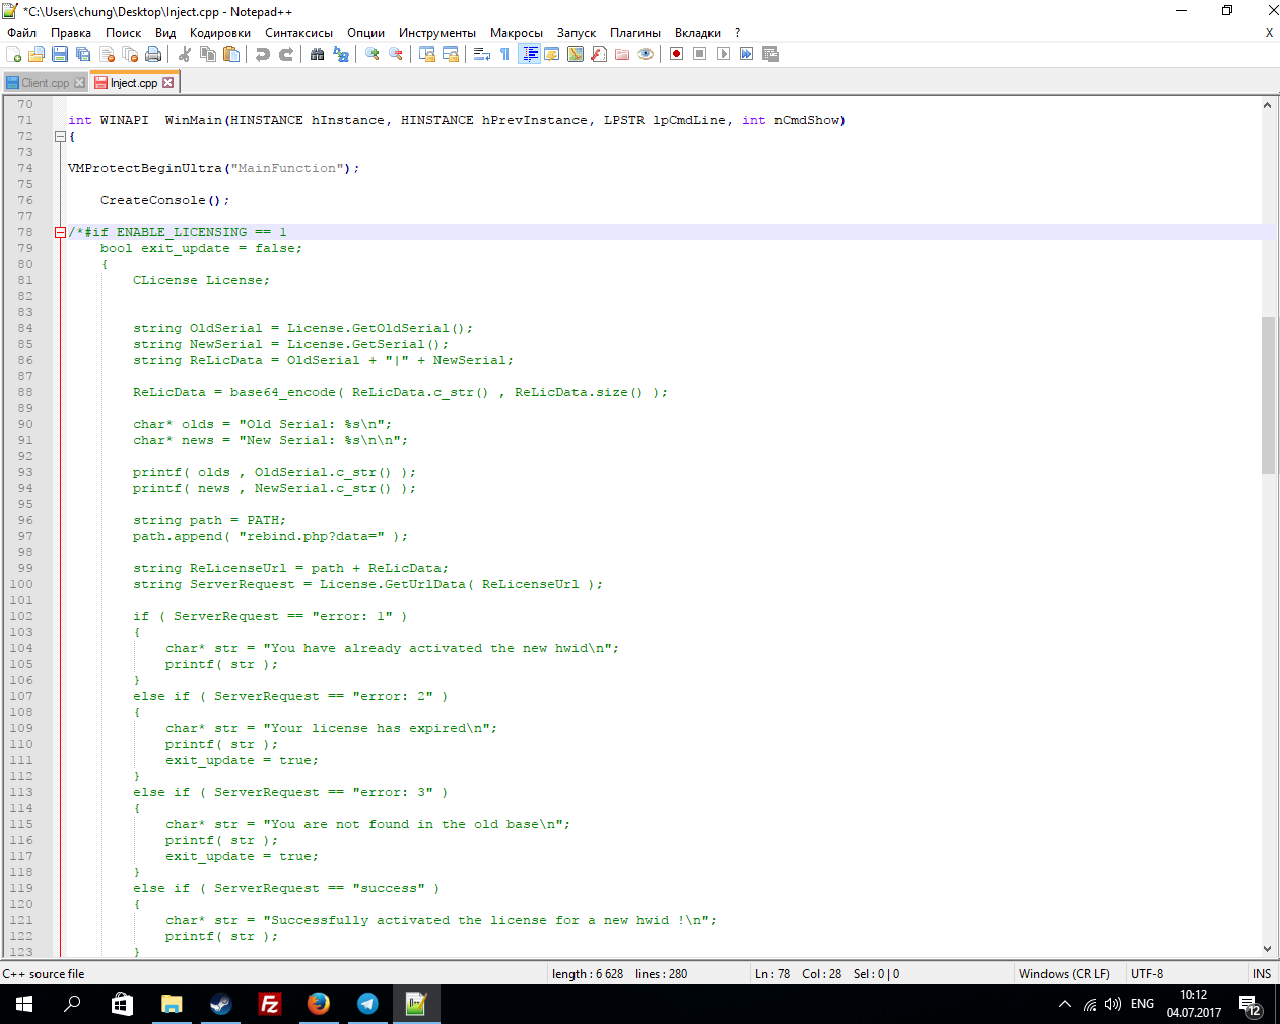Toggle the indent guide toolbar button
The width and height of the screenshot is (1280, 1024).
[530, 54]
